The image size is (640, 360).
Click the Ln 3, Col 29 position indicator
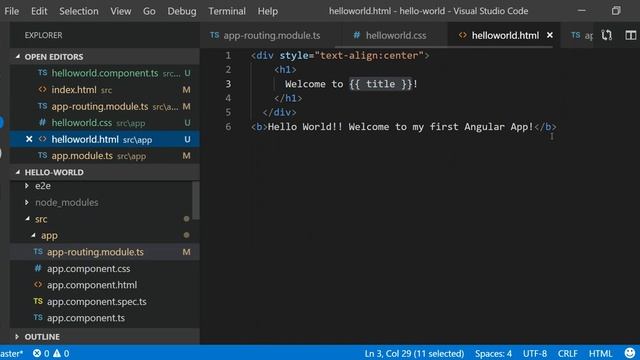point(414,353)
